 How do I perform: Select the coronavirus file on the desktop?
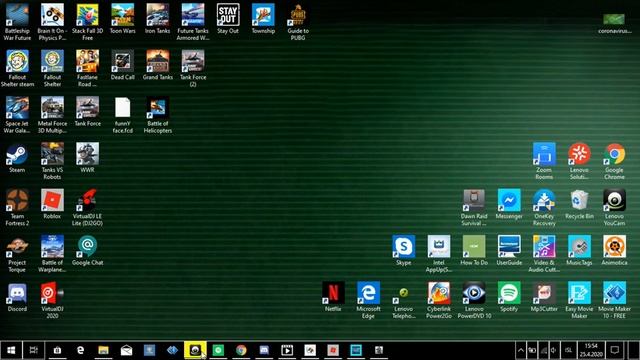[x=614, y=23]
